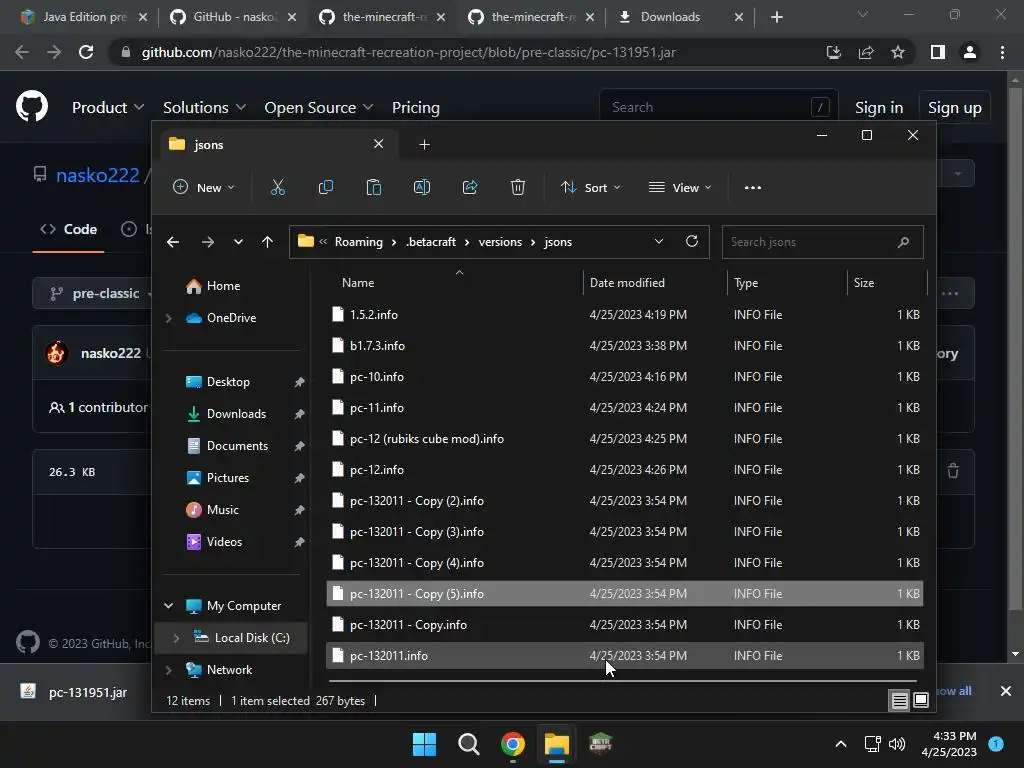Open Chrome profile icon

click(x=970, y=52)
